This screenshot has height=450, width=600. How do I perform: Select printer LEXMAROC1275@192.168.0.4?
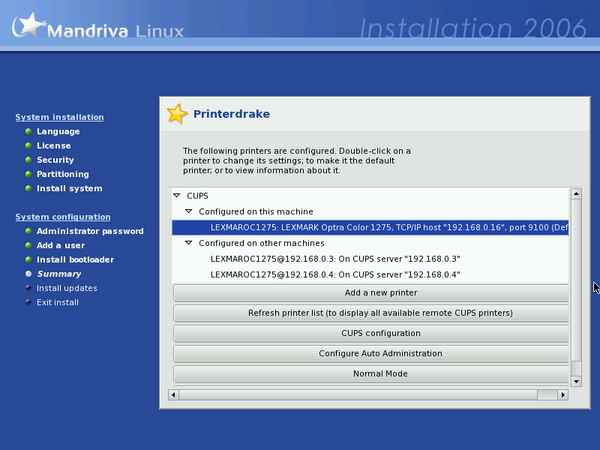coord(335,274)
